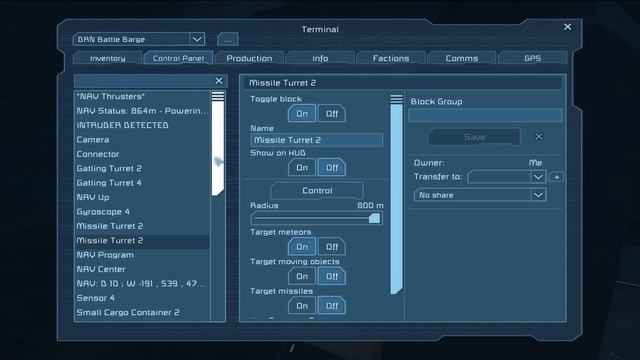
Task: Enable Target missiles
Action: (x=302, y=306)
